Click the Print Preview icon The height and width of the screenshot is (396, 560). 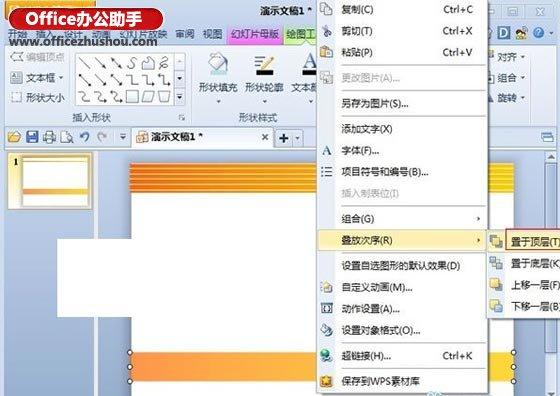pos(67,137)
